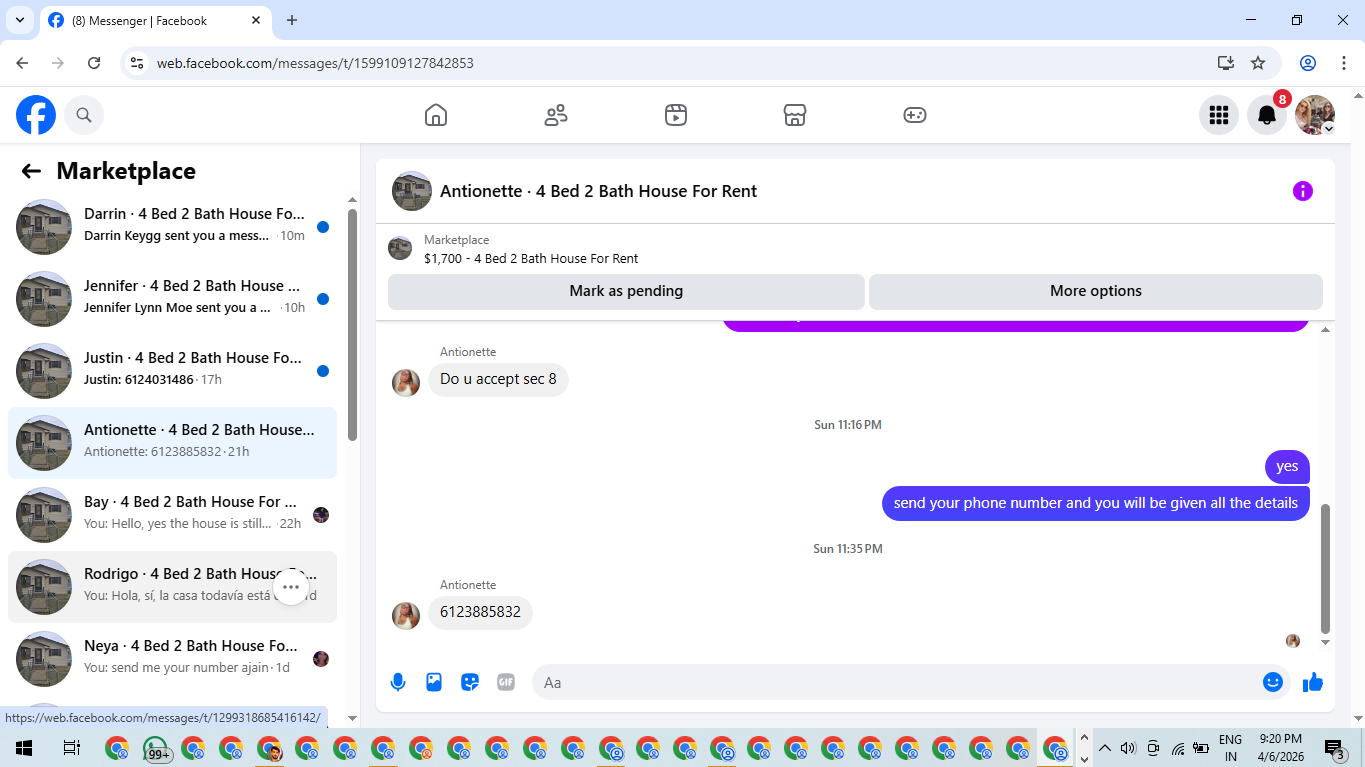
Task: Open Windows Task View
Action: click(x=71, y=748)
